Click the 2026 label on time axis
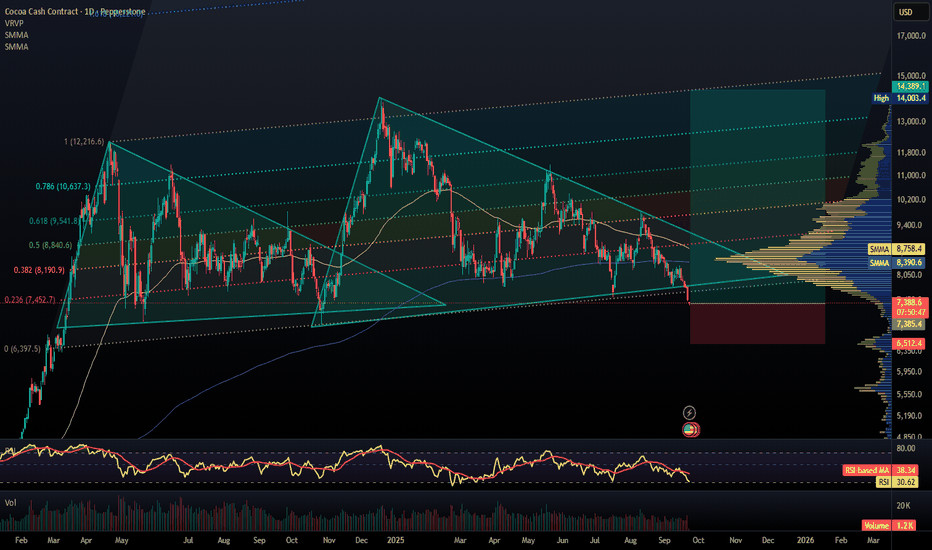Screen dimensions: 932x550 point(805,540)
